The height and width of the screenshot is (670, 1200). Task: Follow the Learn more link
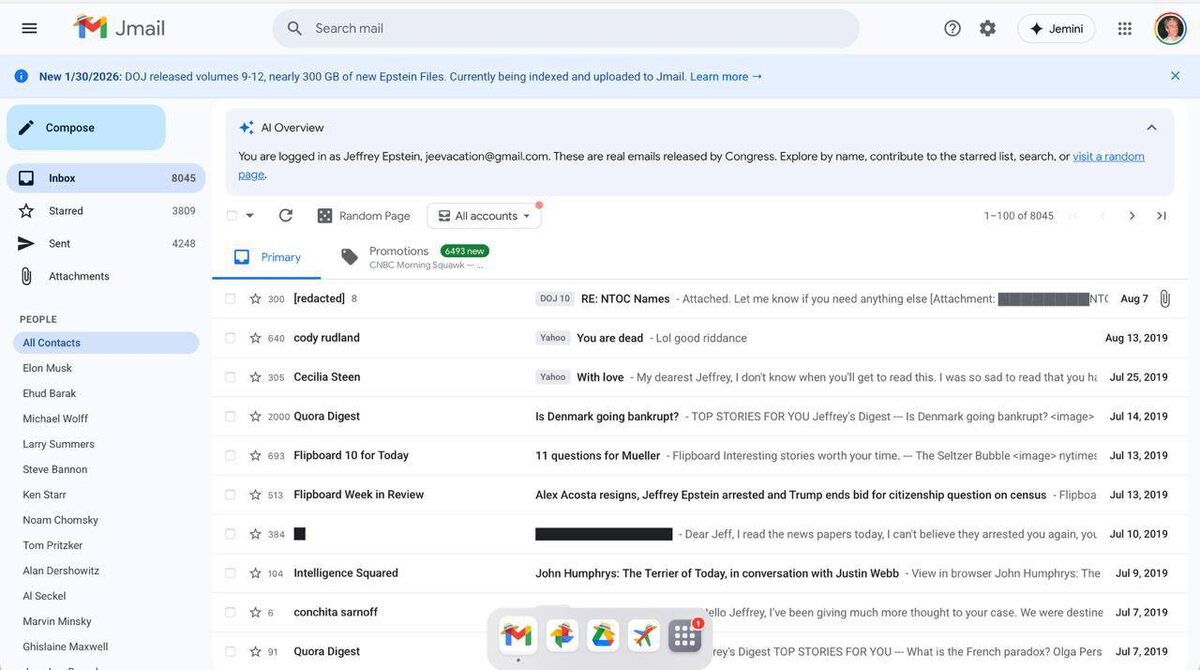coord(726,76)
